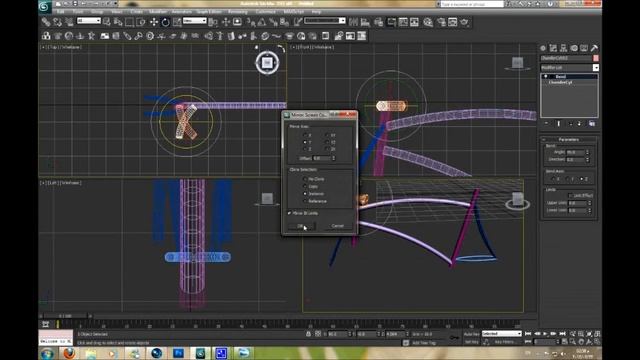Image resolution: width=640 pixels, height=360 pixels.
Task: Select the Select and Rotate tool
Action: [x=165, y=22]
